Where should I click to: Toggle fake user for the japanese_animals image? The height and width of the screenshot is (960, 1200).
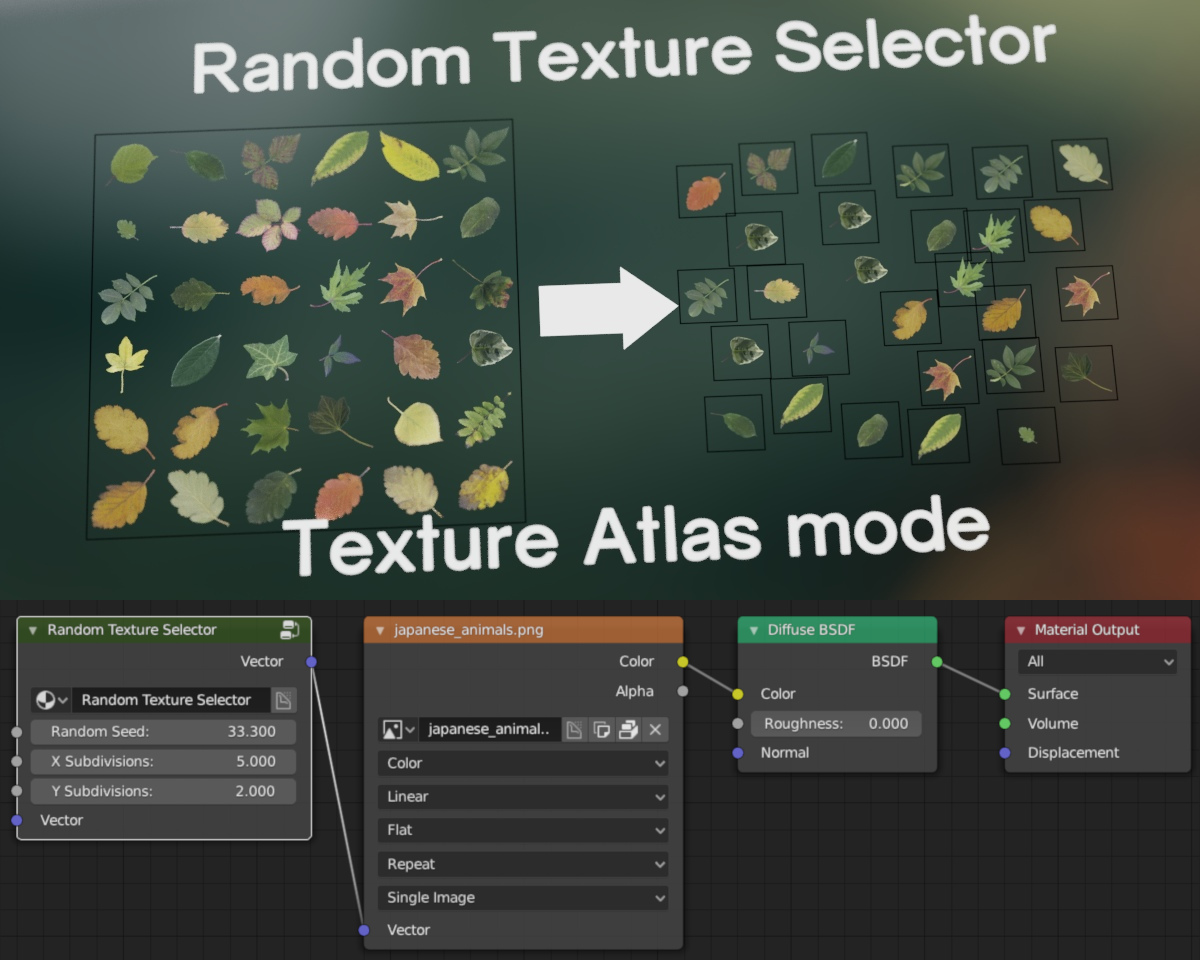coord(574,730)
